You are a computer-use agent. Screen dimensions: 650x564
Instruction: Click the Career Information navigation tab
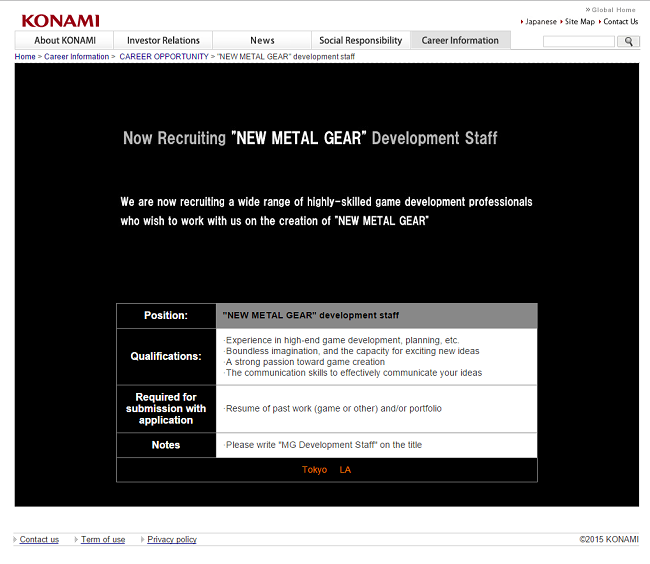(x=460, y=40)
